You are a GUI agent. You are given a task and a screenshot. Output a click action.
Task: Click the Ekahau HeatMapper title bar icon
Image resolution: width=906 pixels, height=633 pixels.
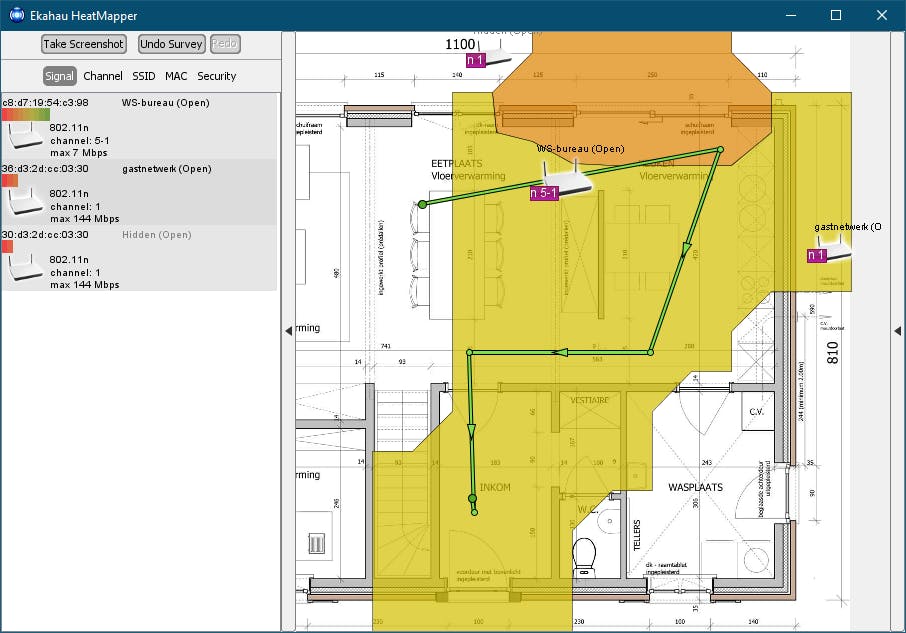17,14
